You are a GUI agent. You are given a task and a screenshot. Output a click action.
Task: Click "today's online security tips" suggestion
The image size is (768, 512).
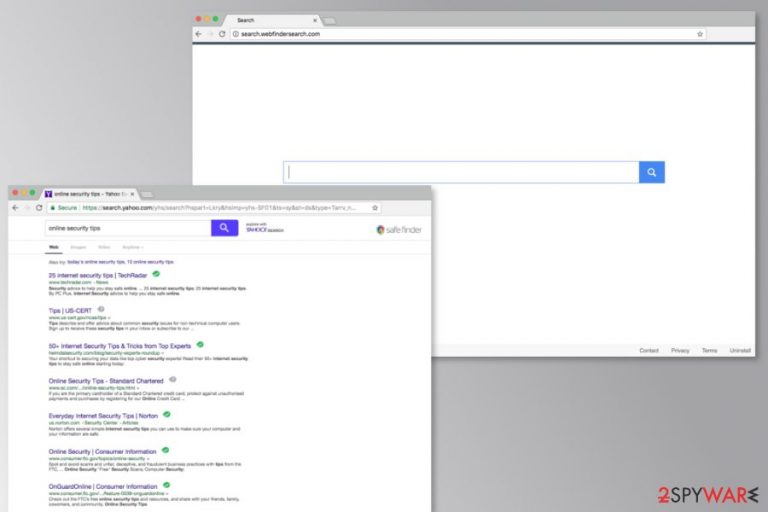coord(96,262)
